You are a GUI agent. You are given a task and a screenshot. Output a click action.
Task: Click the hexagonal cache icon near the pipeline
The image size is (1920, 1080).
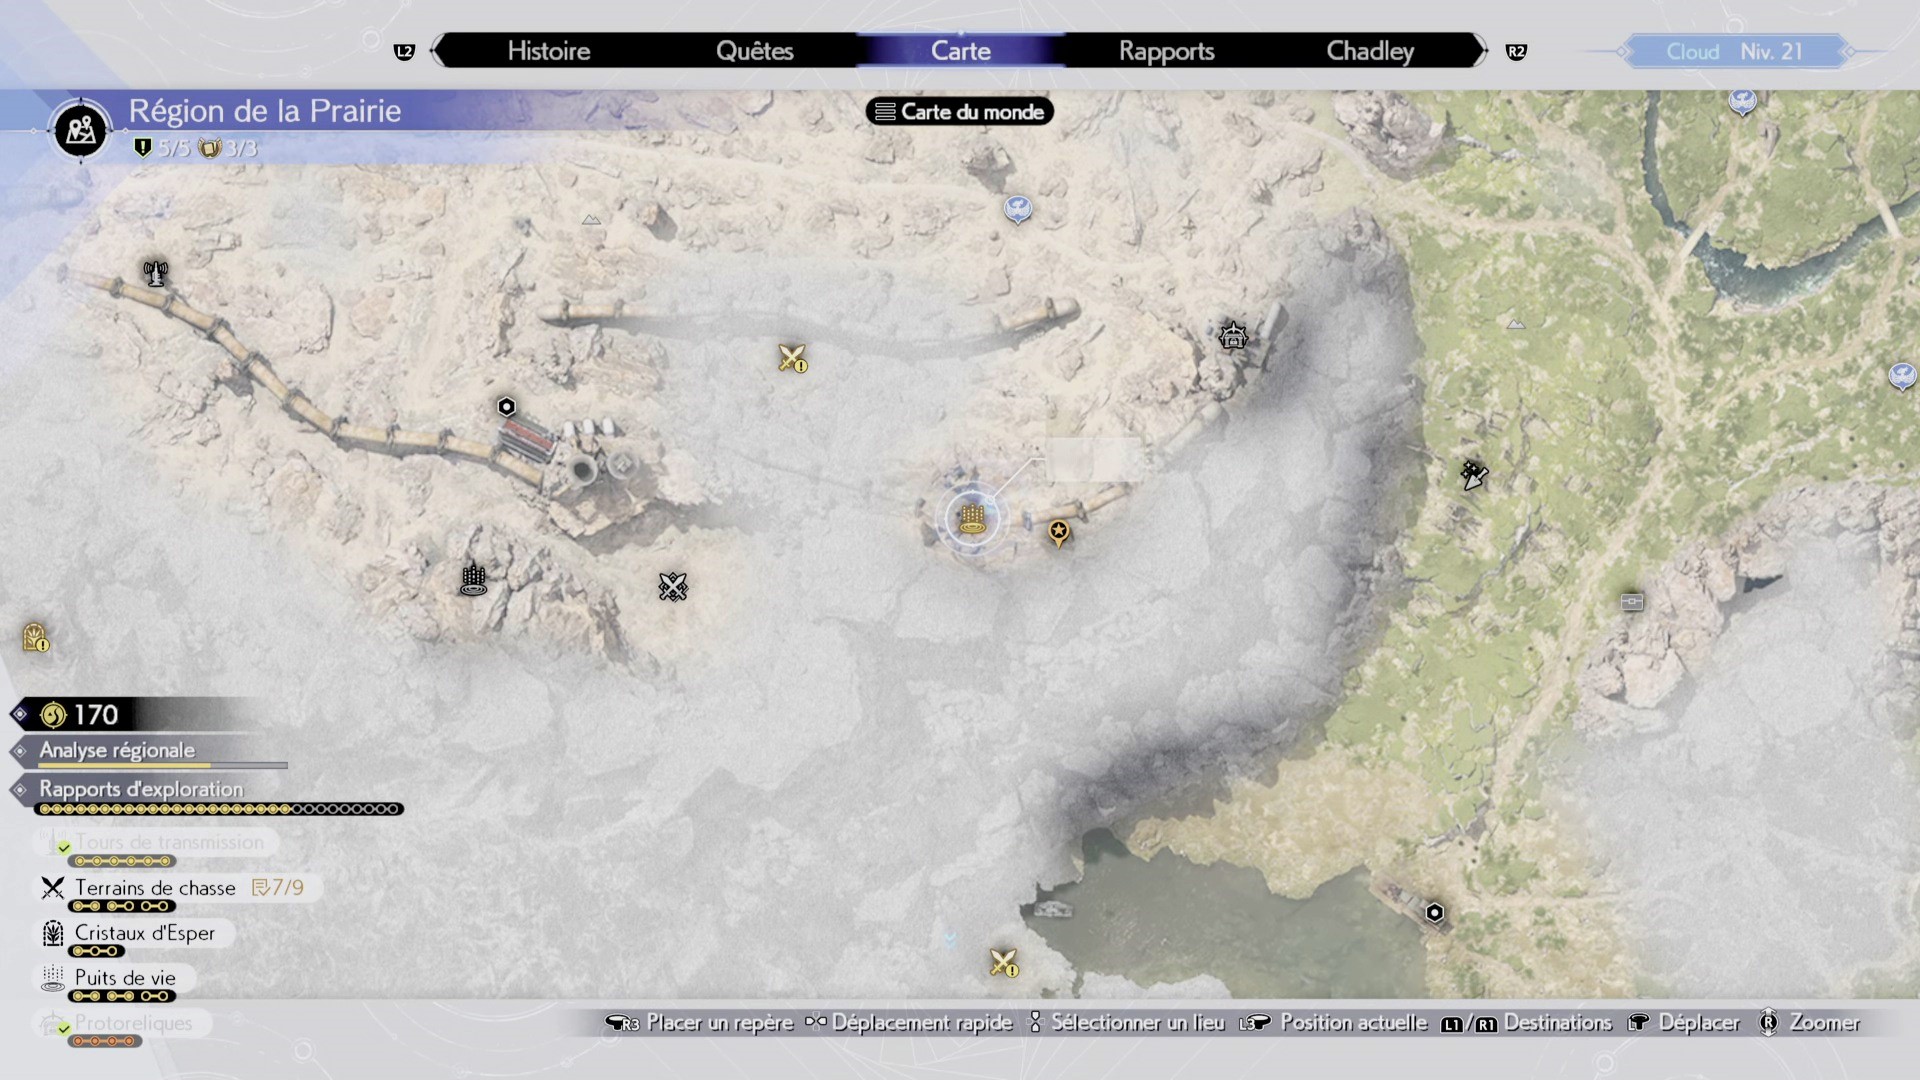tap(505, 406)
